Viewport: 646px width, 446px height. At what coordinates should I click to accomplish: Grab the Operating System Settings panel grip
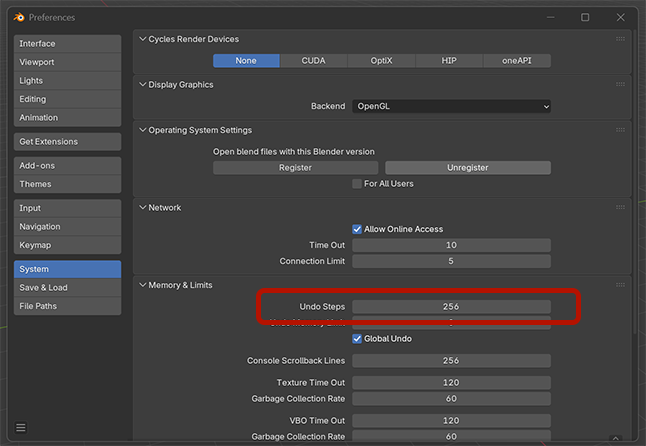620,130
